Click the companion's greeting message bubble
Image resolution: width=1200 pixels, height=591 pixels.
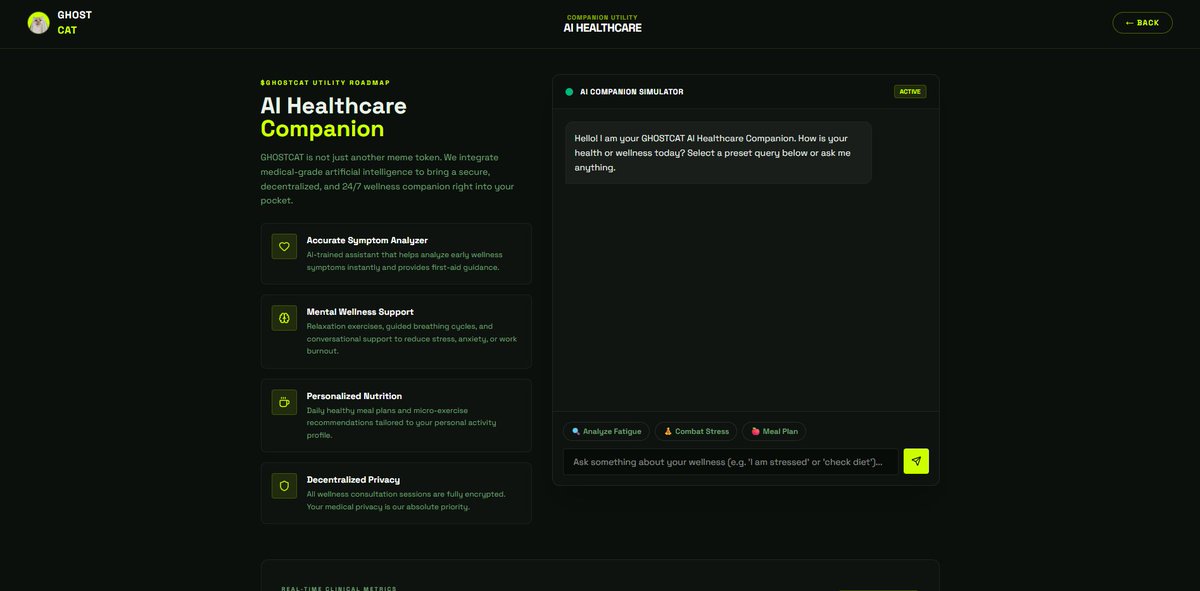[718, 153]
